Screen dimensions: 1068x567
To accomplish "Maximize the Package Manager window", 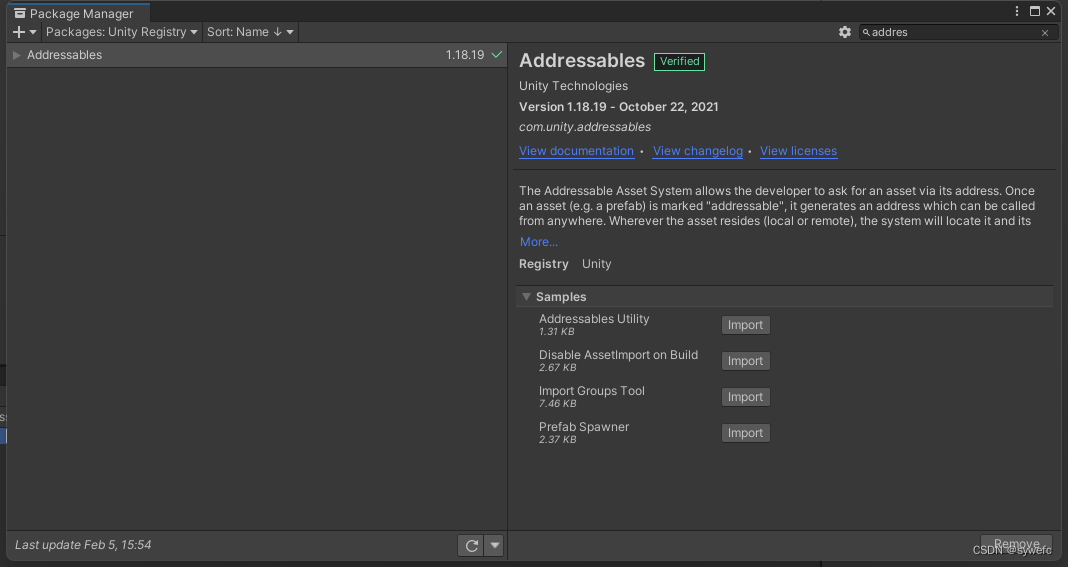I will coord(1035,11).
